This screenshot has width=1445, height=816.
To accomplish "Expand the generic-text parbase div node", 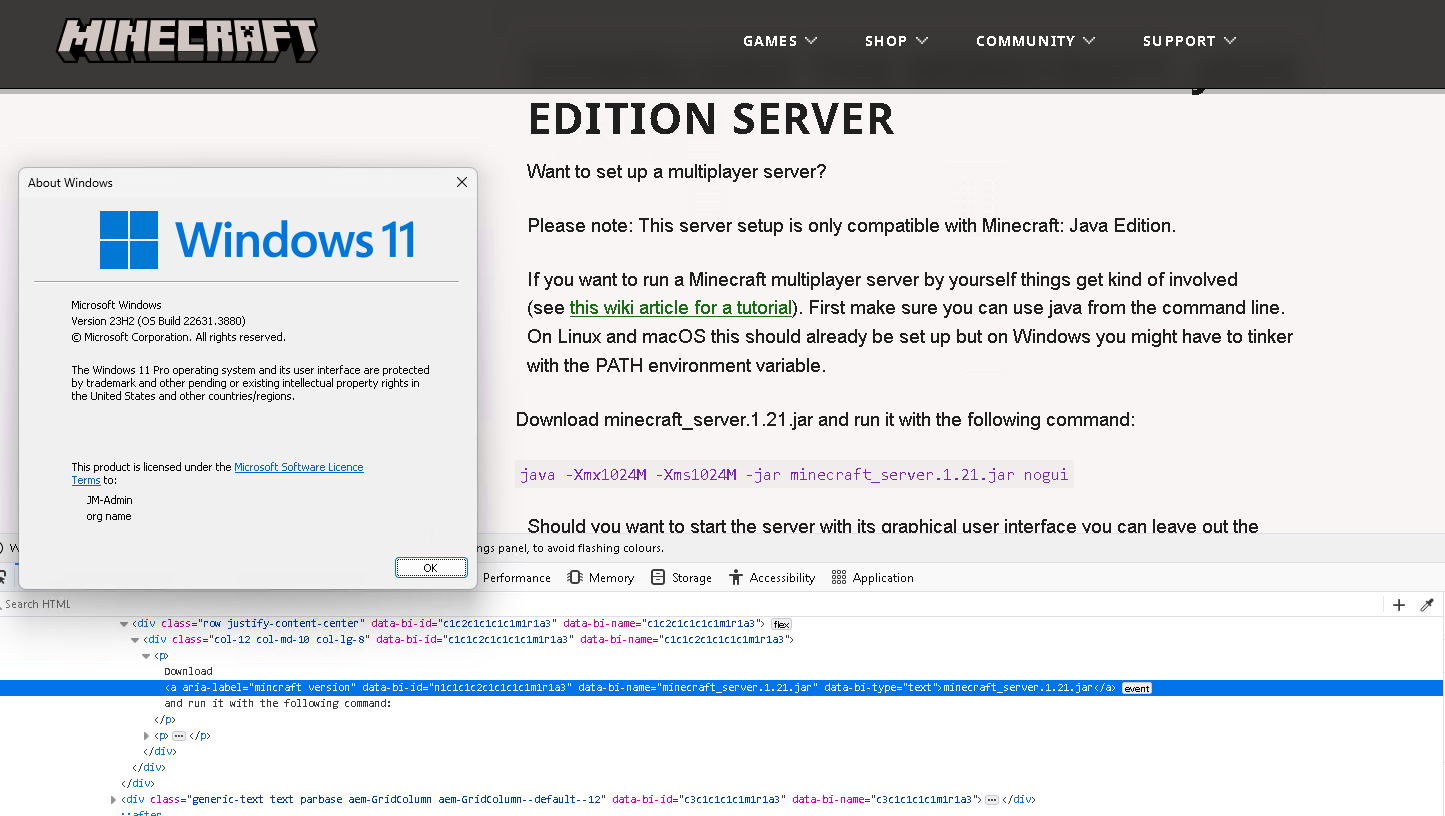I will click(x=113, y=800).
